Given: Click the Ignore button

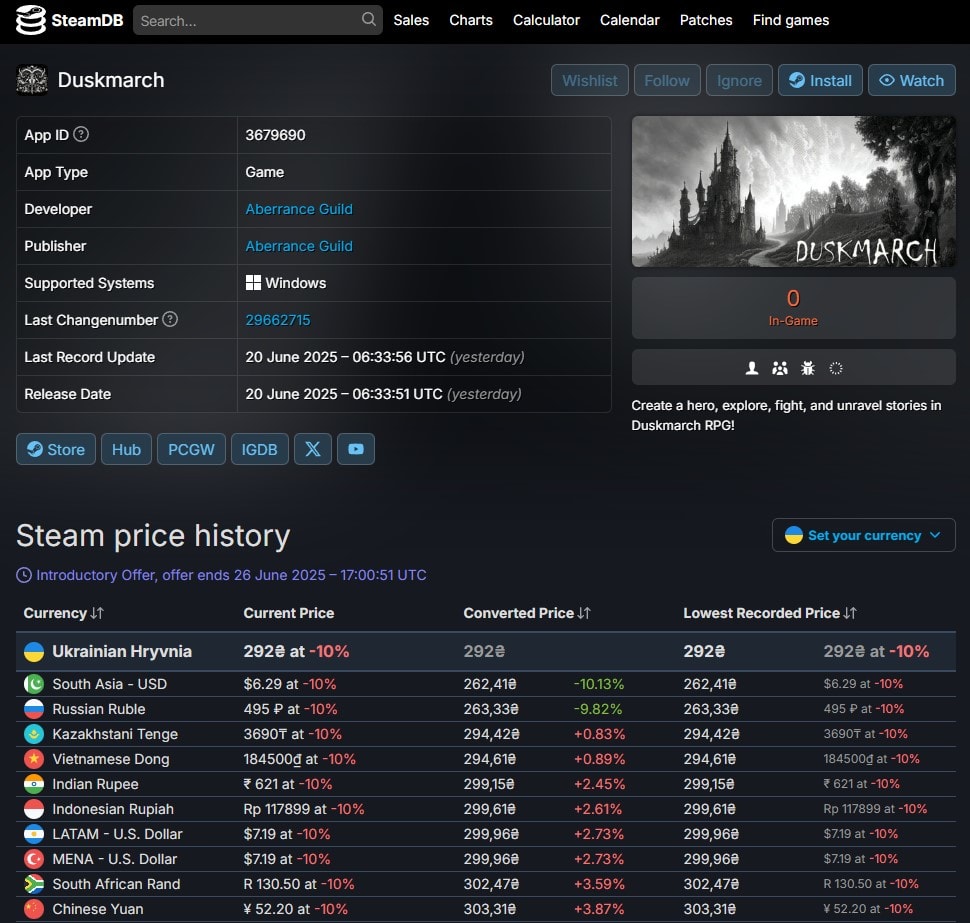Looking at the screenshot, I should pyautogui.click(x=739, y=80).
